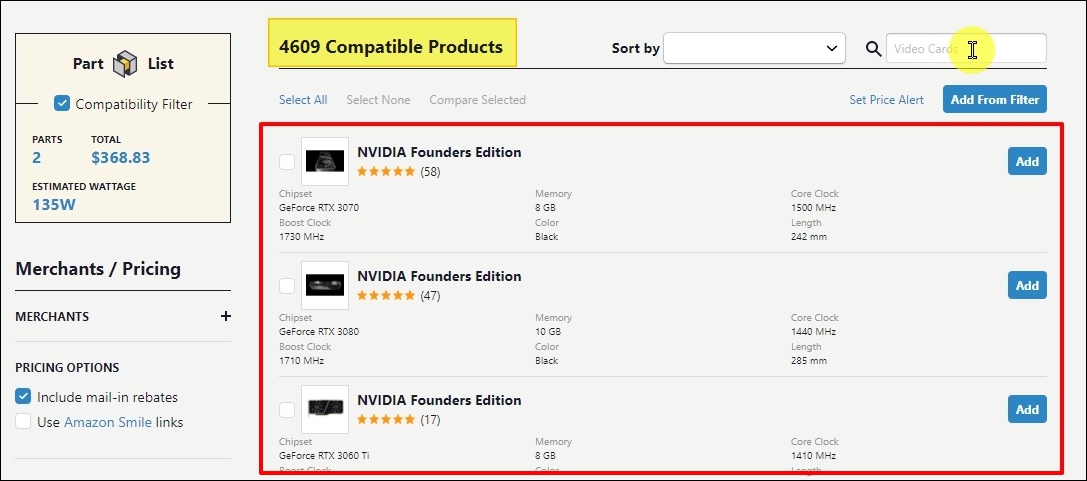The height and width of the screenshot is (481, 1087).
Task: Open NVIDIA Founders Edition title with 47 reviews
Action: (x=439, y=276)
